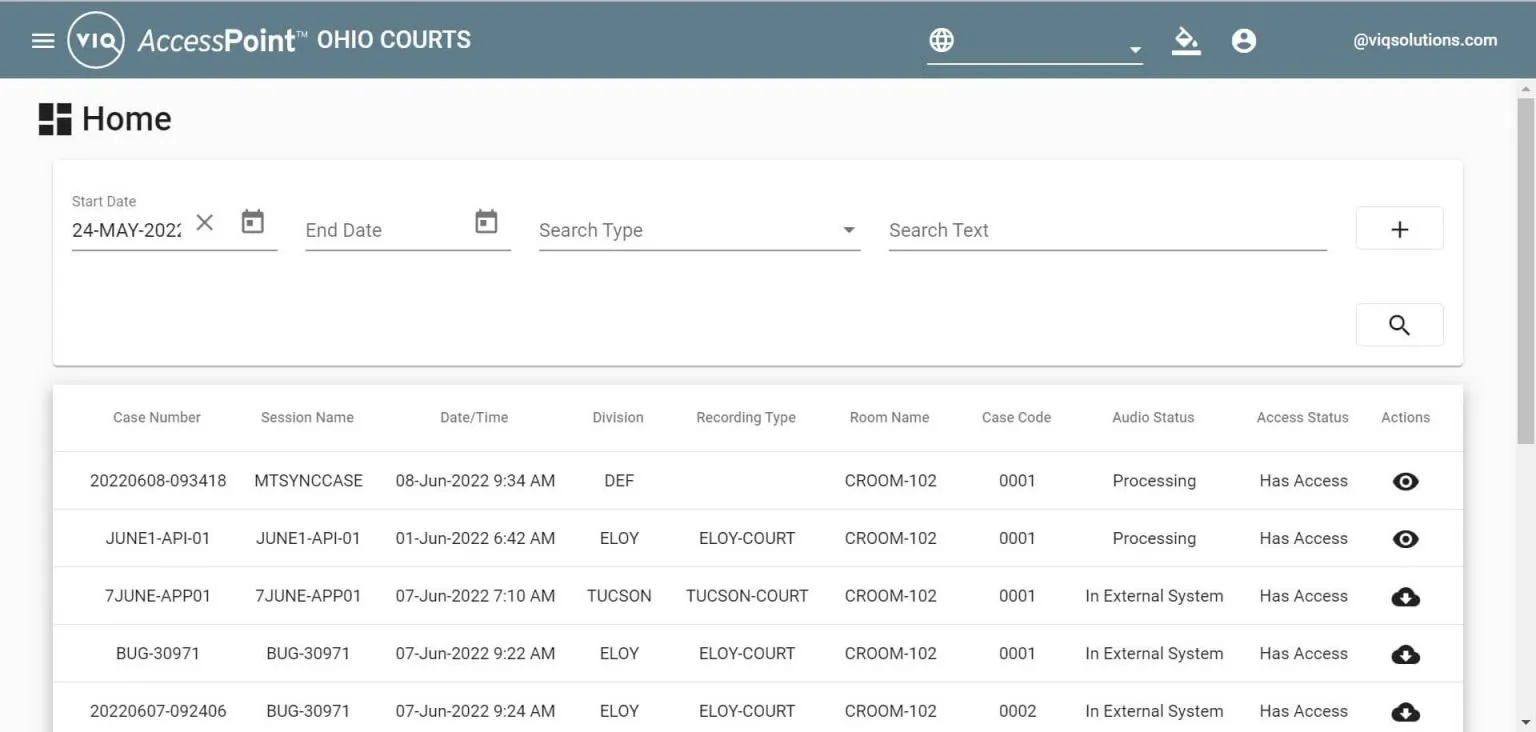Open the End Date calendar picker
Viewport: 1536px width, 732px height.
pyautogui.click(x=486, y=222)
